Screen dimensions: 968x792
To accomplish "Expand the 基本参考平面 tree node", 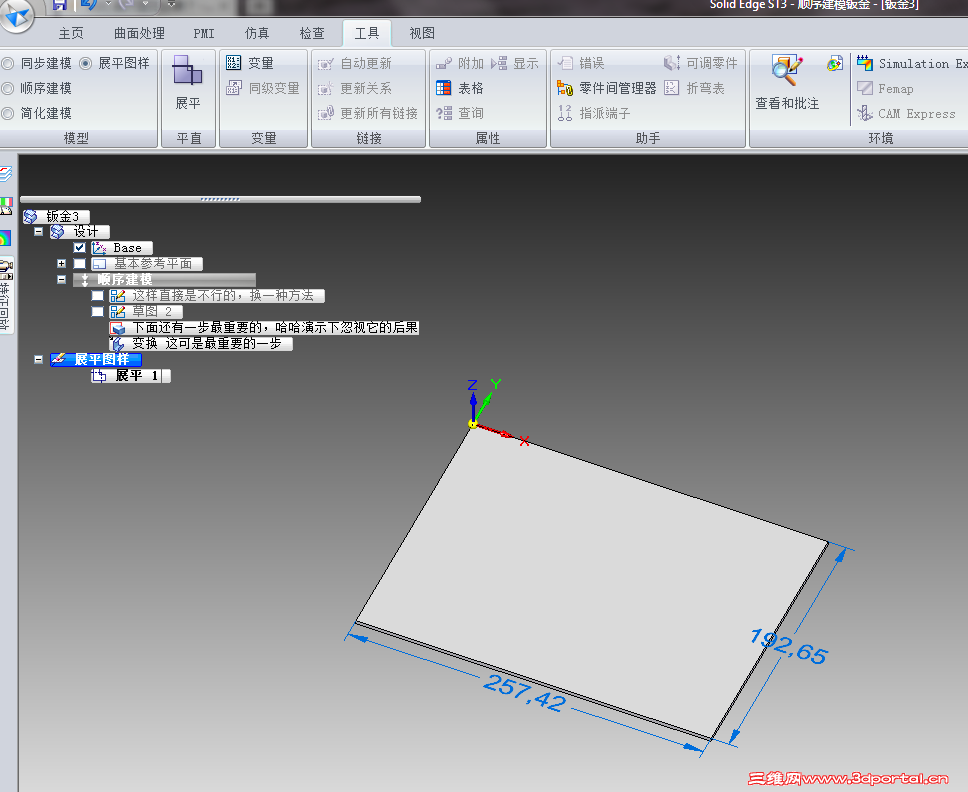I will tap(61, 264).
